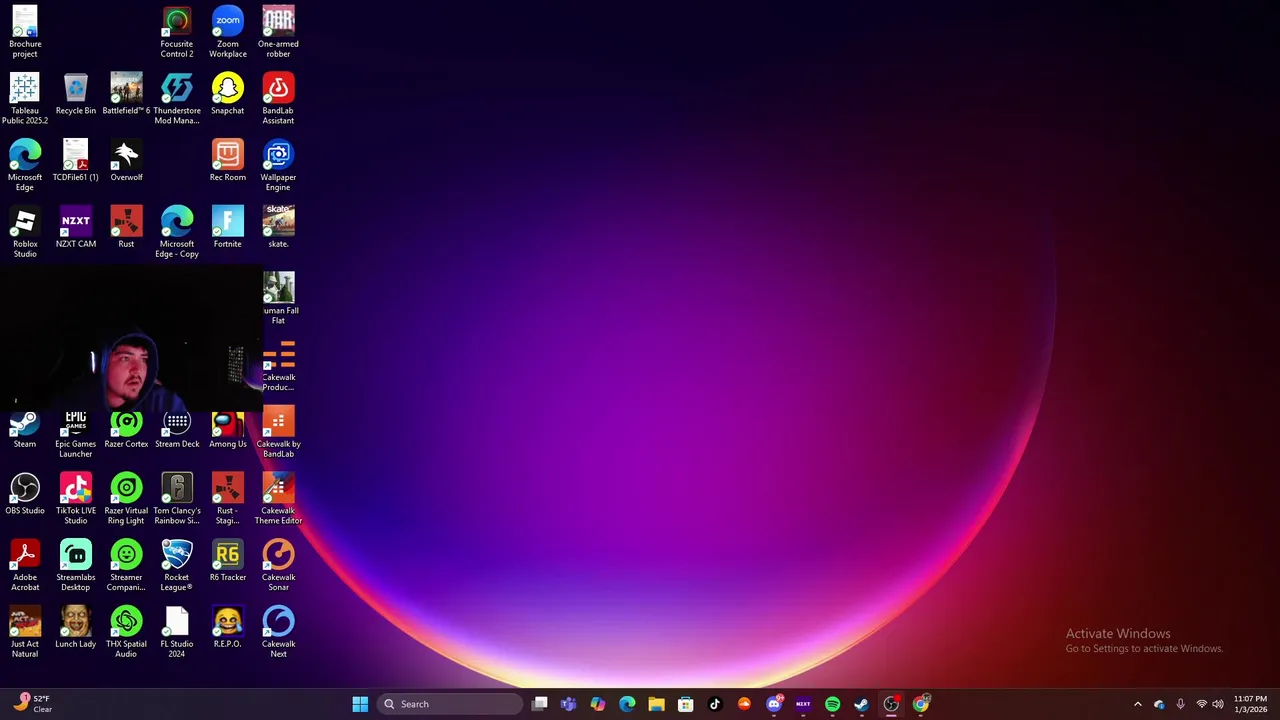Select the R6 Tracker desktop icon
1280x720 pixels.
tap(227, 561)
